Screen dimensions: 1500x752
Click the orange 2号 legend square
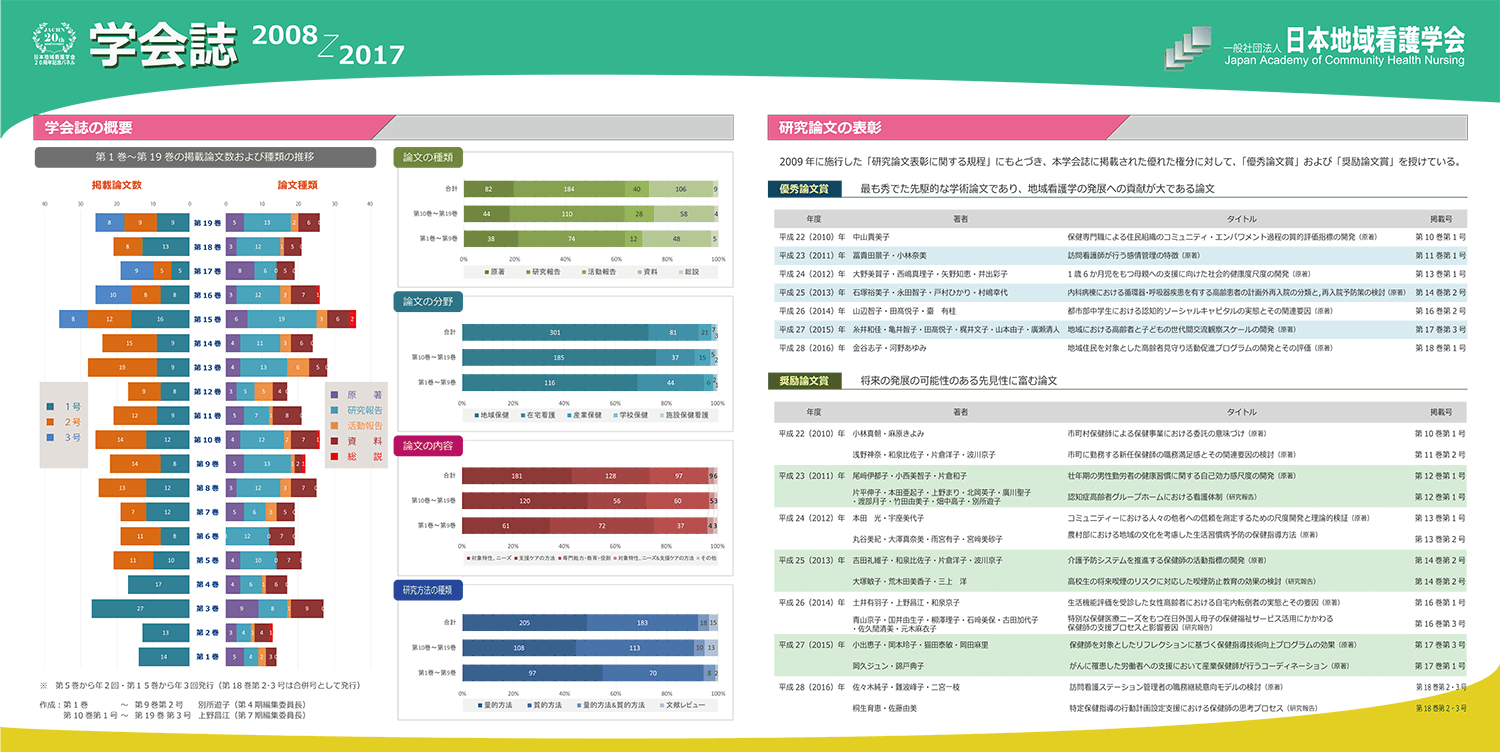(50, 422)
